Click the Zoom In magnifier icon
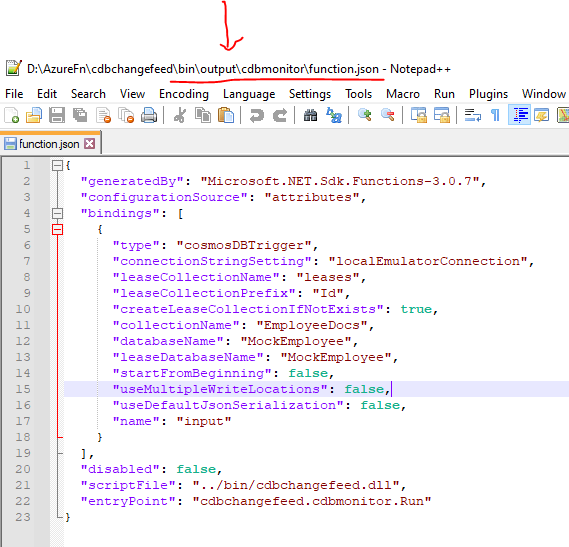This screenshot has width=569, height=547. pos(365,115)
